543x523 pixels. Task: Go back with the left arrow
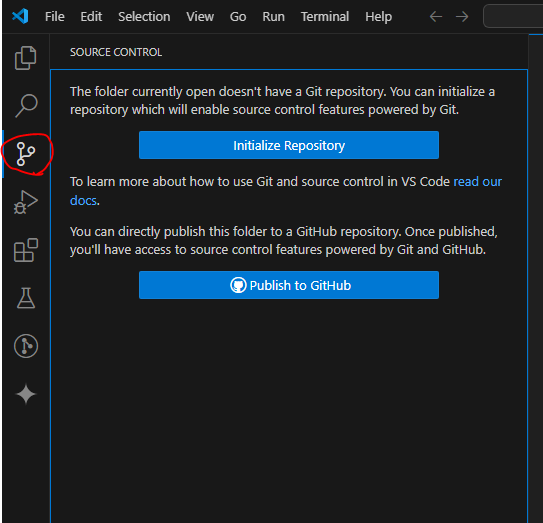436,16
